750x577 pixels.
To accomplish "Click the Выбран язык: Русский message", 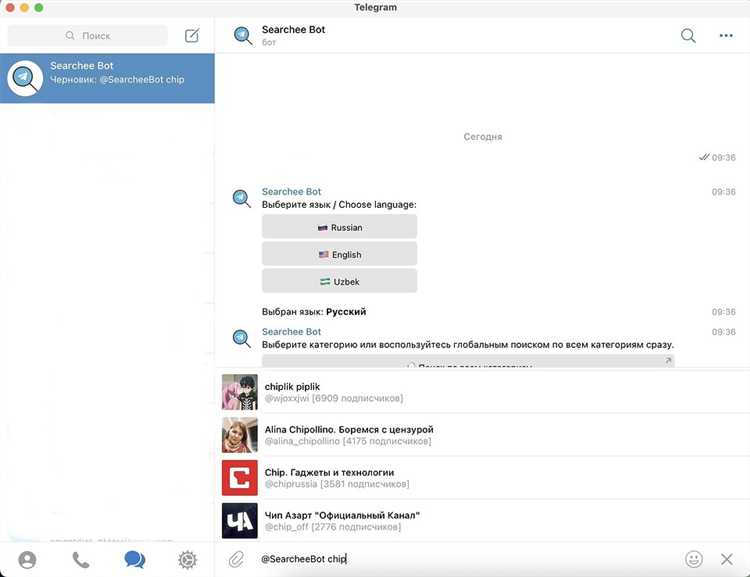I will pos(314,311).
